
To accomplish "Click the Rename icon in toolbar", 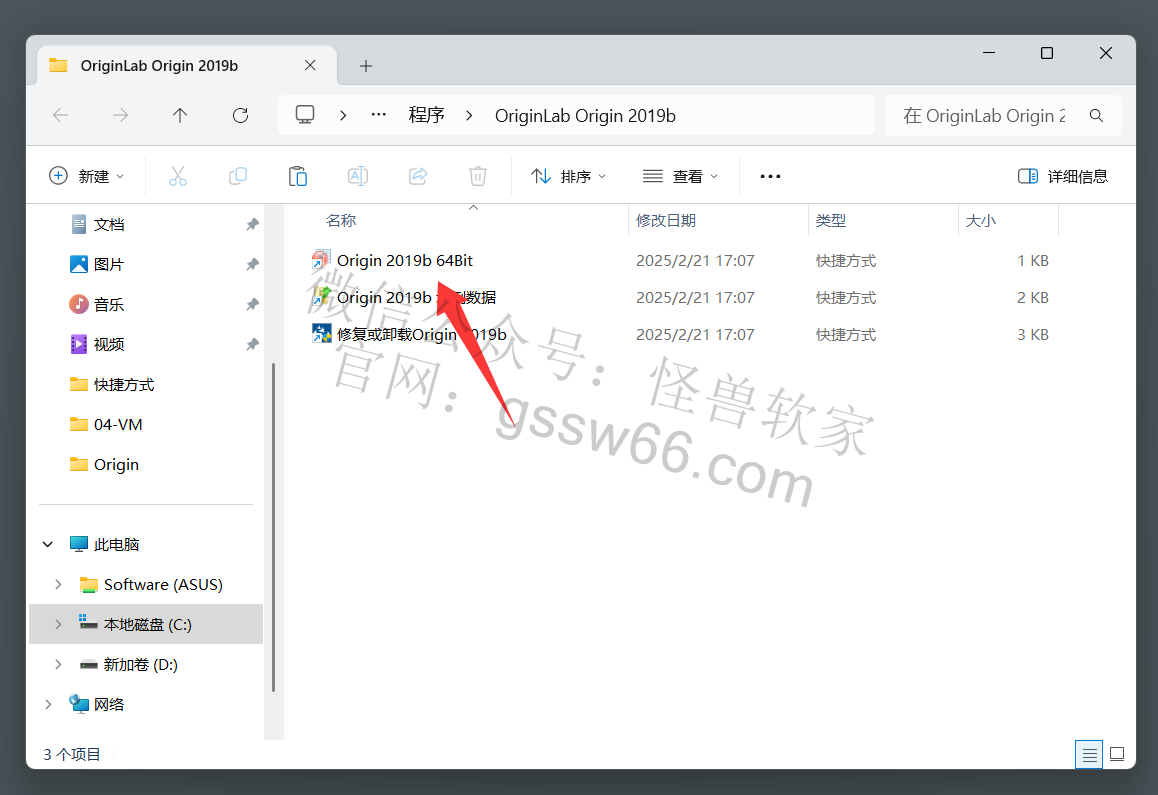I will tap(357, 177).
